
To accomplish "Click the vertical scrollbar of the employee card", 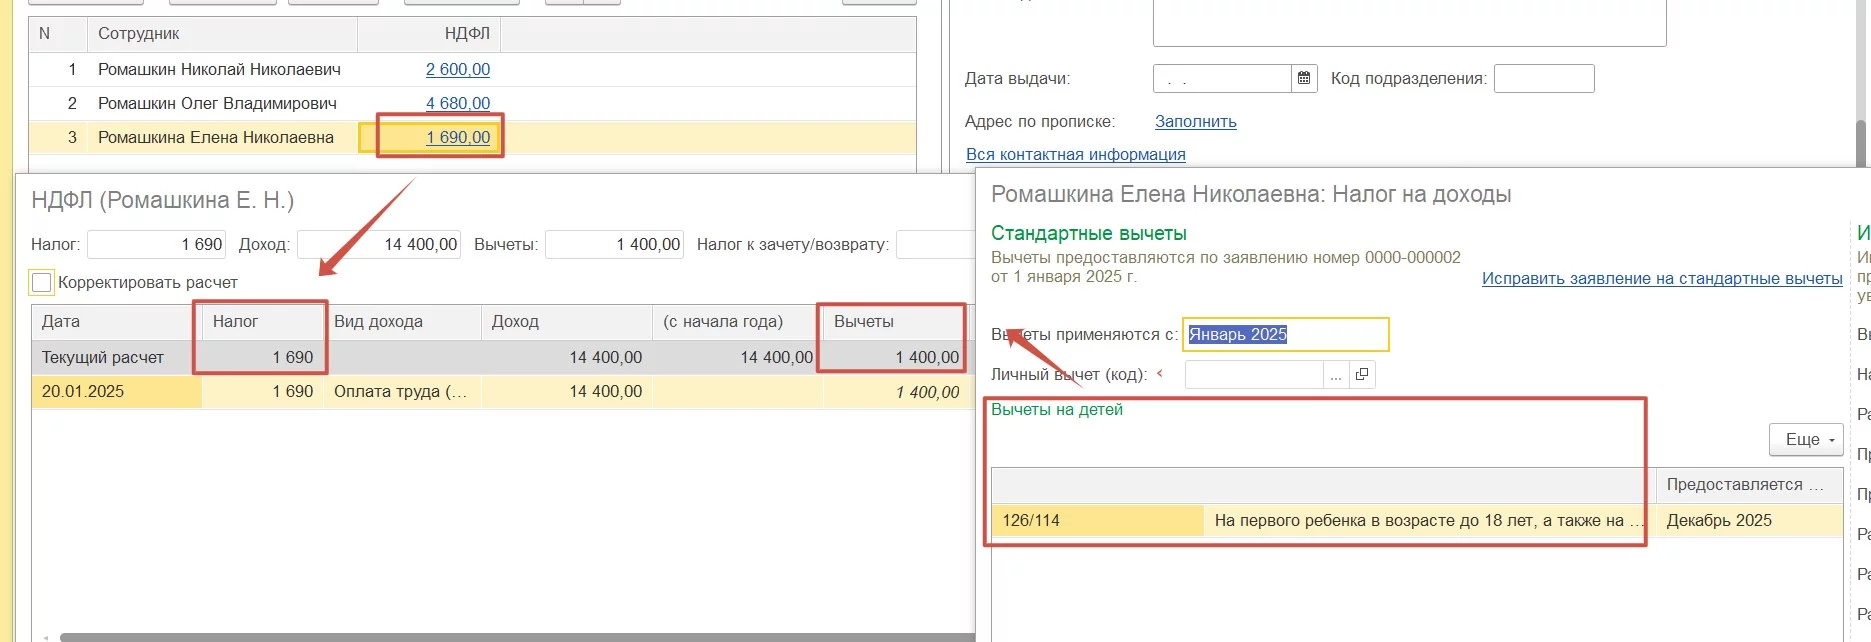I will 1862,145.
